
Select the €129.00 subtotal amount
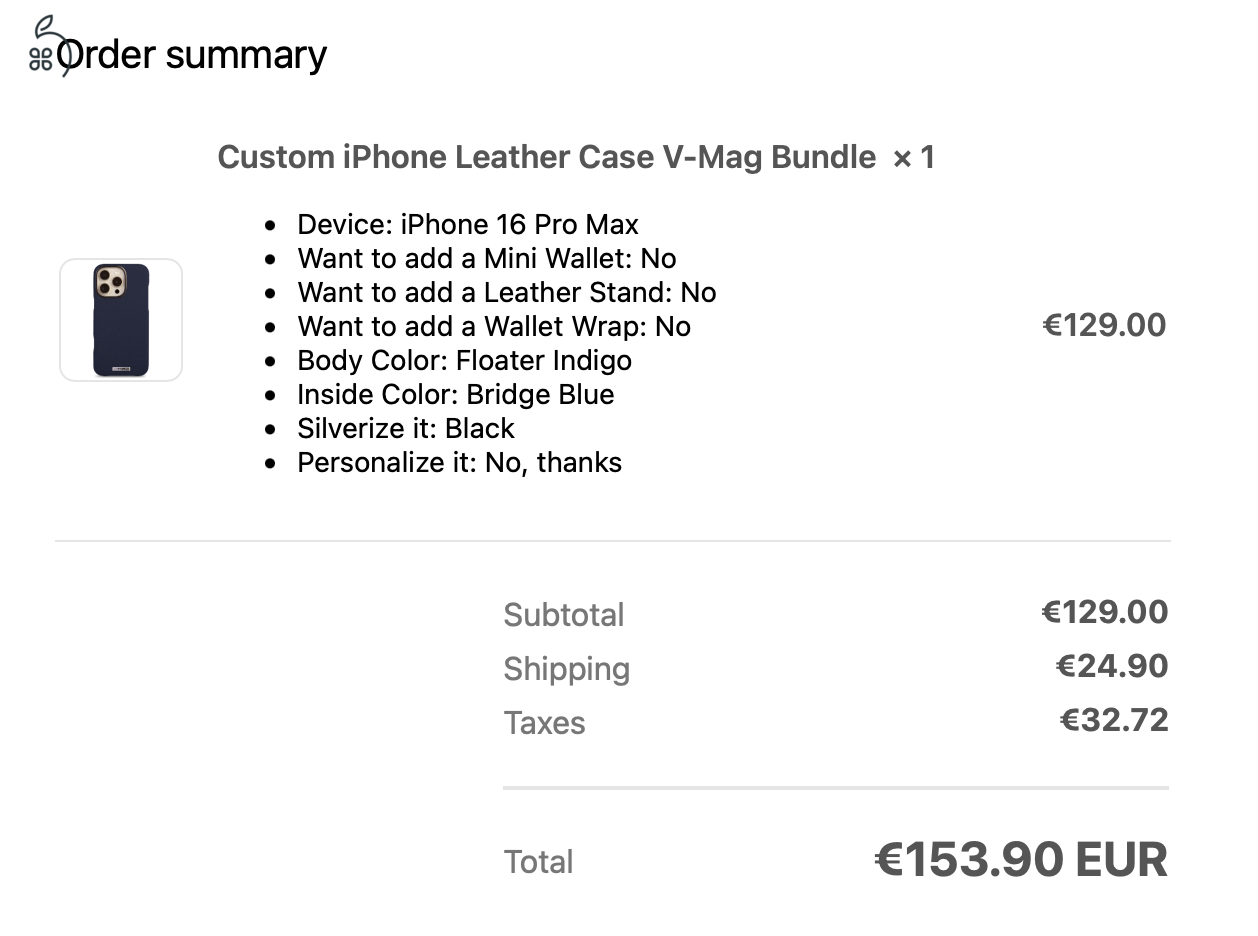pos(1104,612)
